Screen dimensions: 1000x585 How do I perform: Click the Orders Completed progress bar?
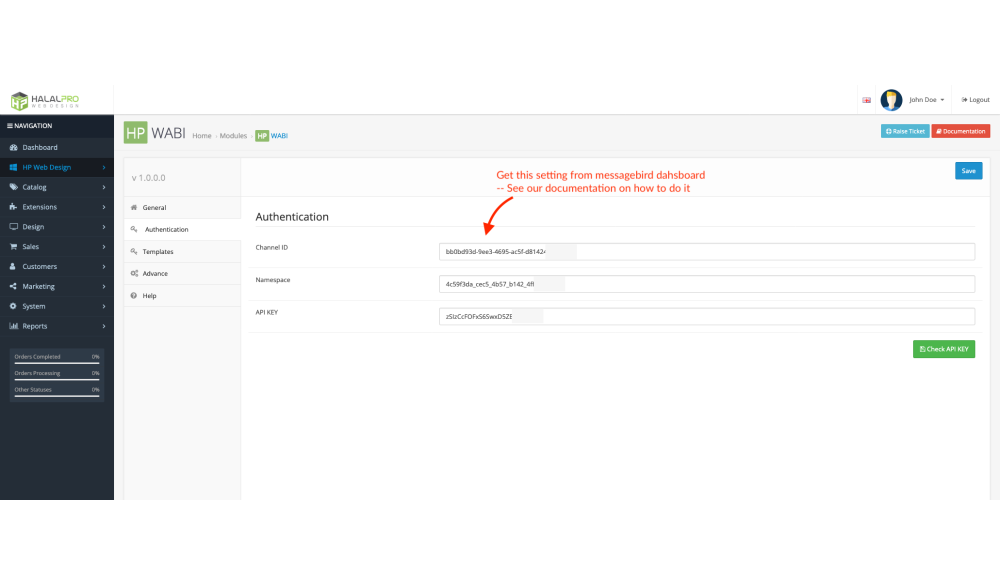[55, 363]
